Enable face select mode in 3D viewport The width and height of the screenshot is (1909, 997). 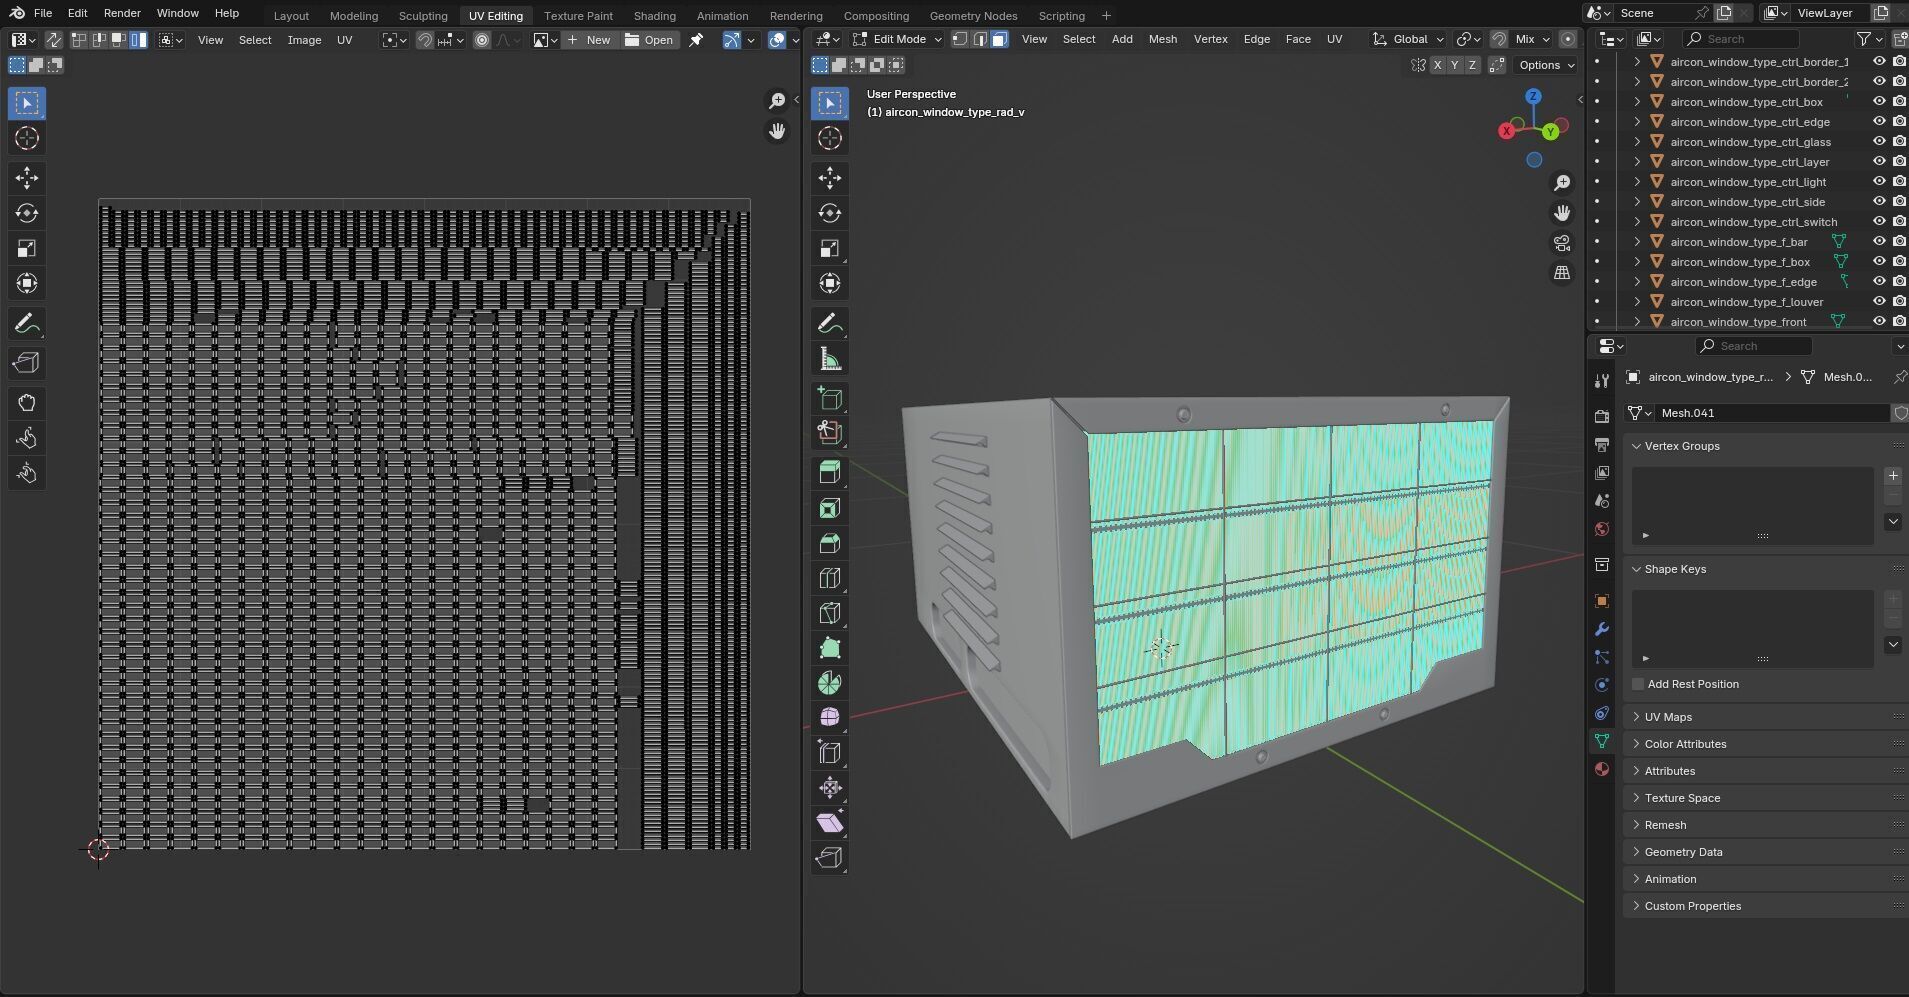click(999, 39)
